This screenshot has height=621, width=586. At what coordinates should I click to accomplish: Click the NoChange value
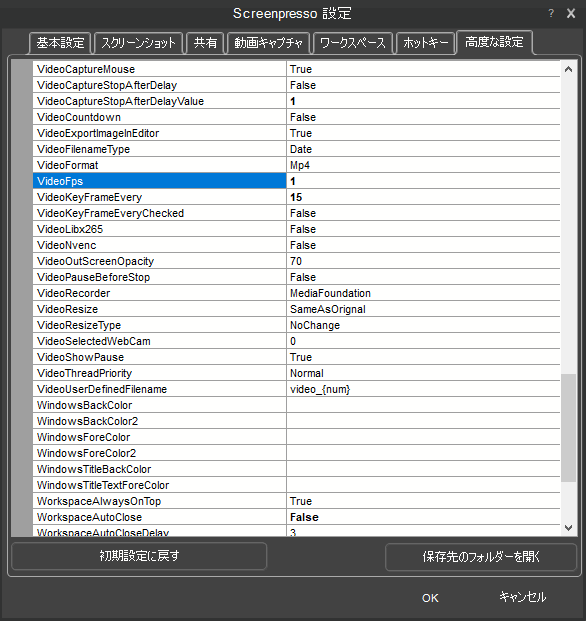pos(423,325)
